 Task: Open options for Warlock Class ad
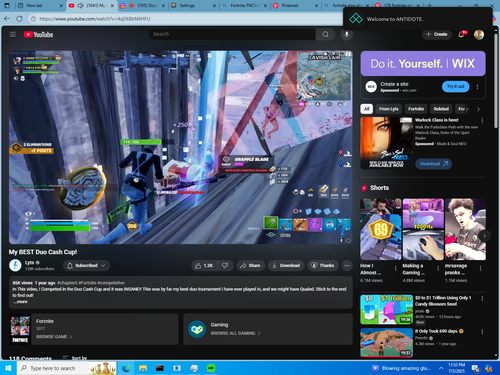click(482, 120)
